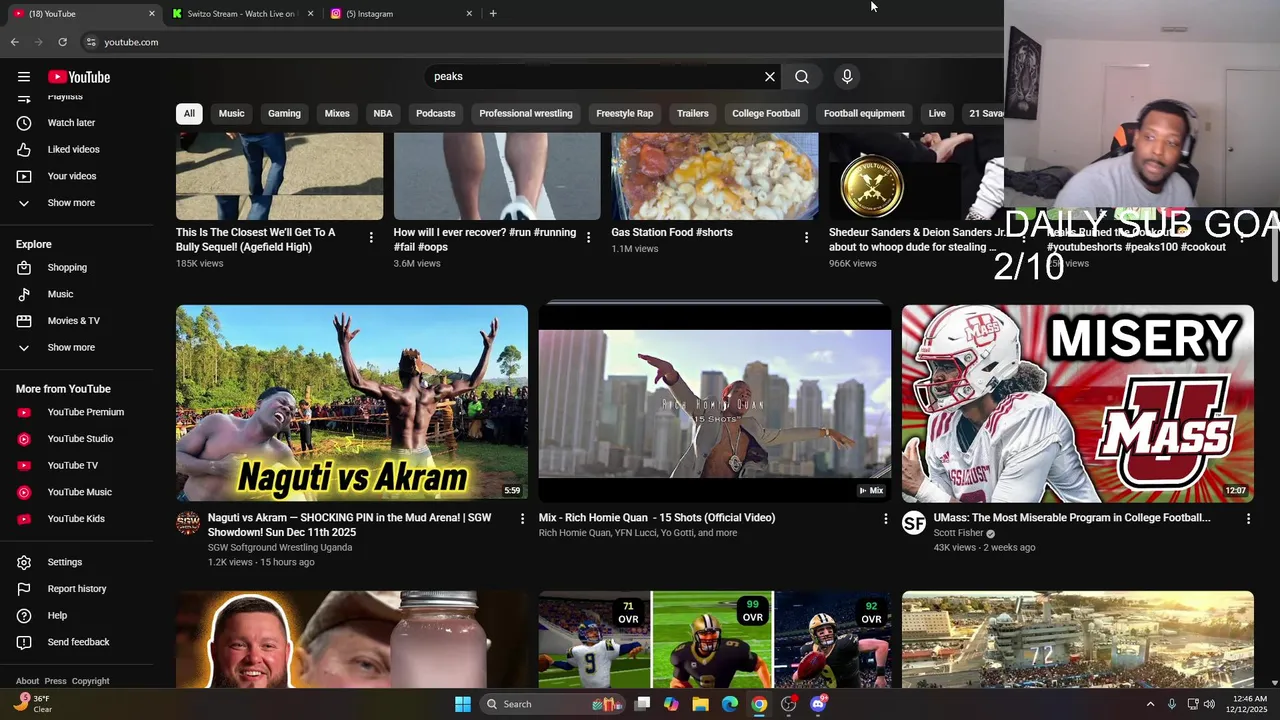Start voice search with microphone icon

click(x=847, y=77)
